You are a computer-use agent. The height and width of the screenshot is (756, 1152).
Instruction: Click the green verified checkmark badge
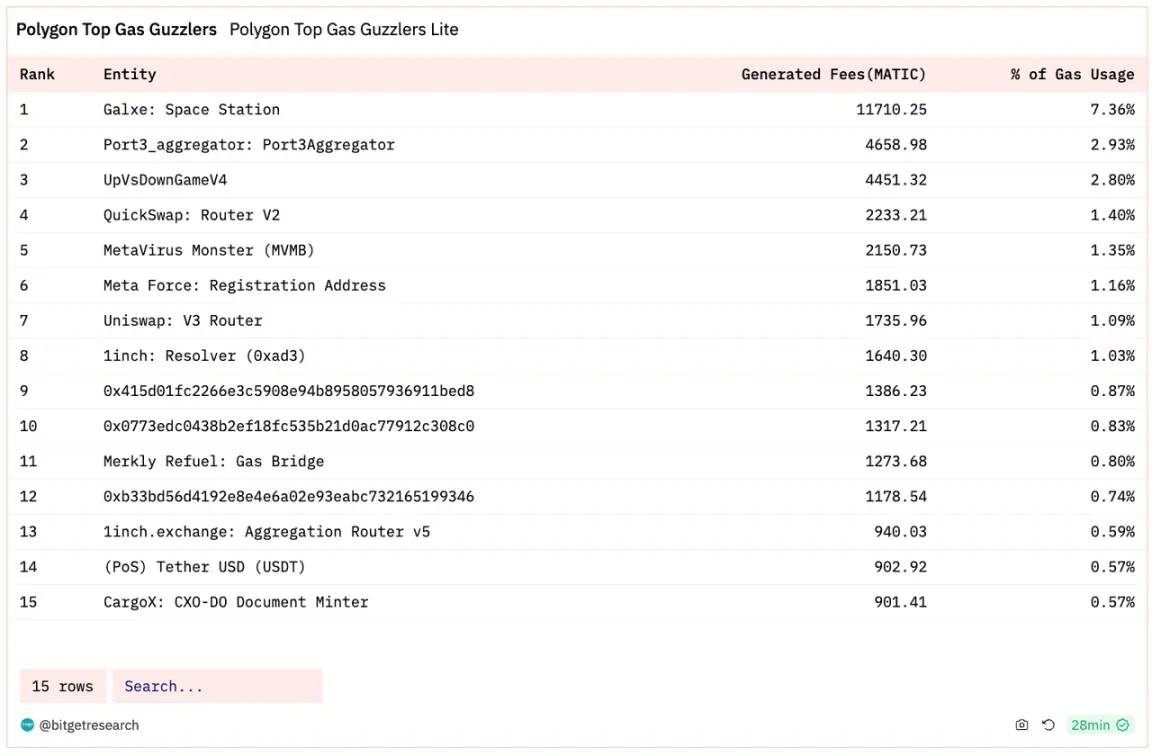point(1123,725)
